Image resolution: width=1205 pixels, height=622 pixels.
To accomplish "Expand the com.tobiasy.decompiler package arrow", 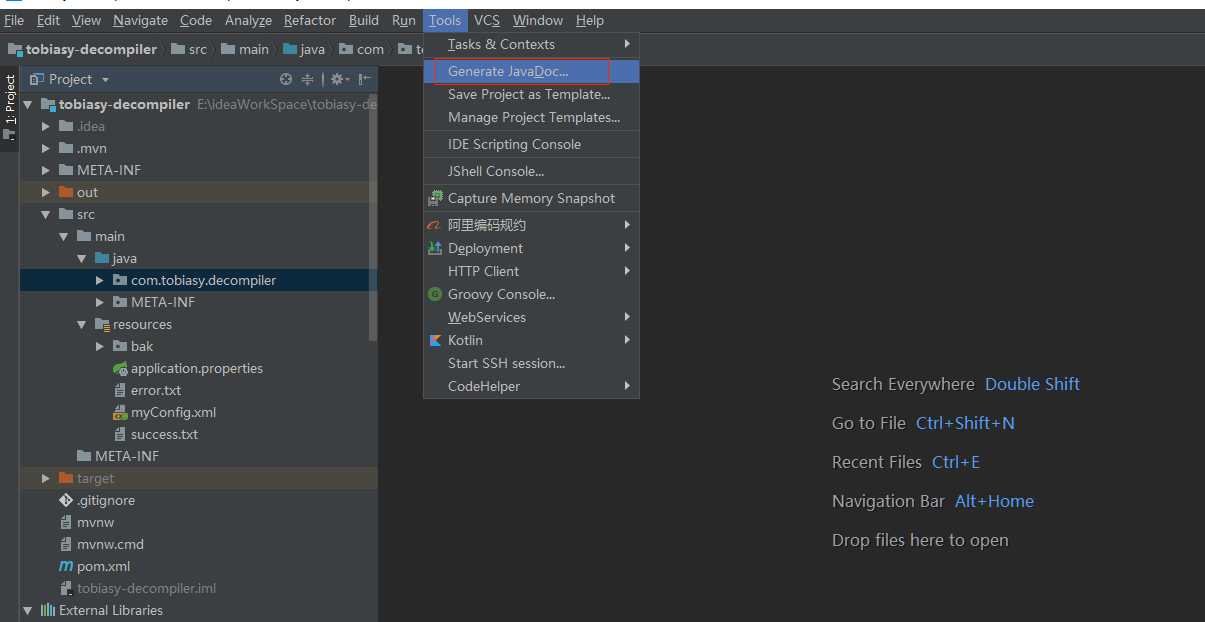I will point(100,280).
